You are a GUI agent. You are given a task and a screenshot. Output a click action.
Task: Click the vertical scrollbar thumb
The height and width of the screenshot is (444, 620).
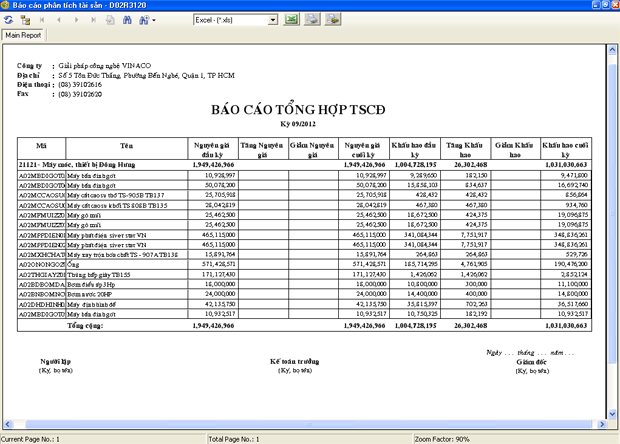[x=612, y=213]
